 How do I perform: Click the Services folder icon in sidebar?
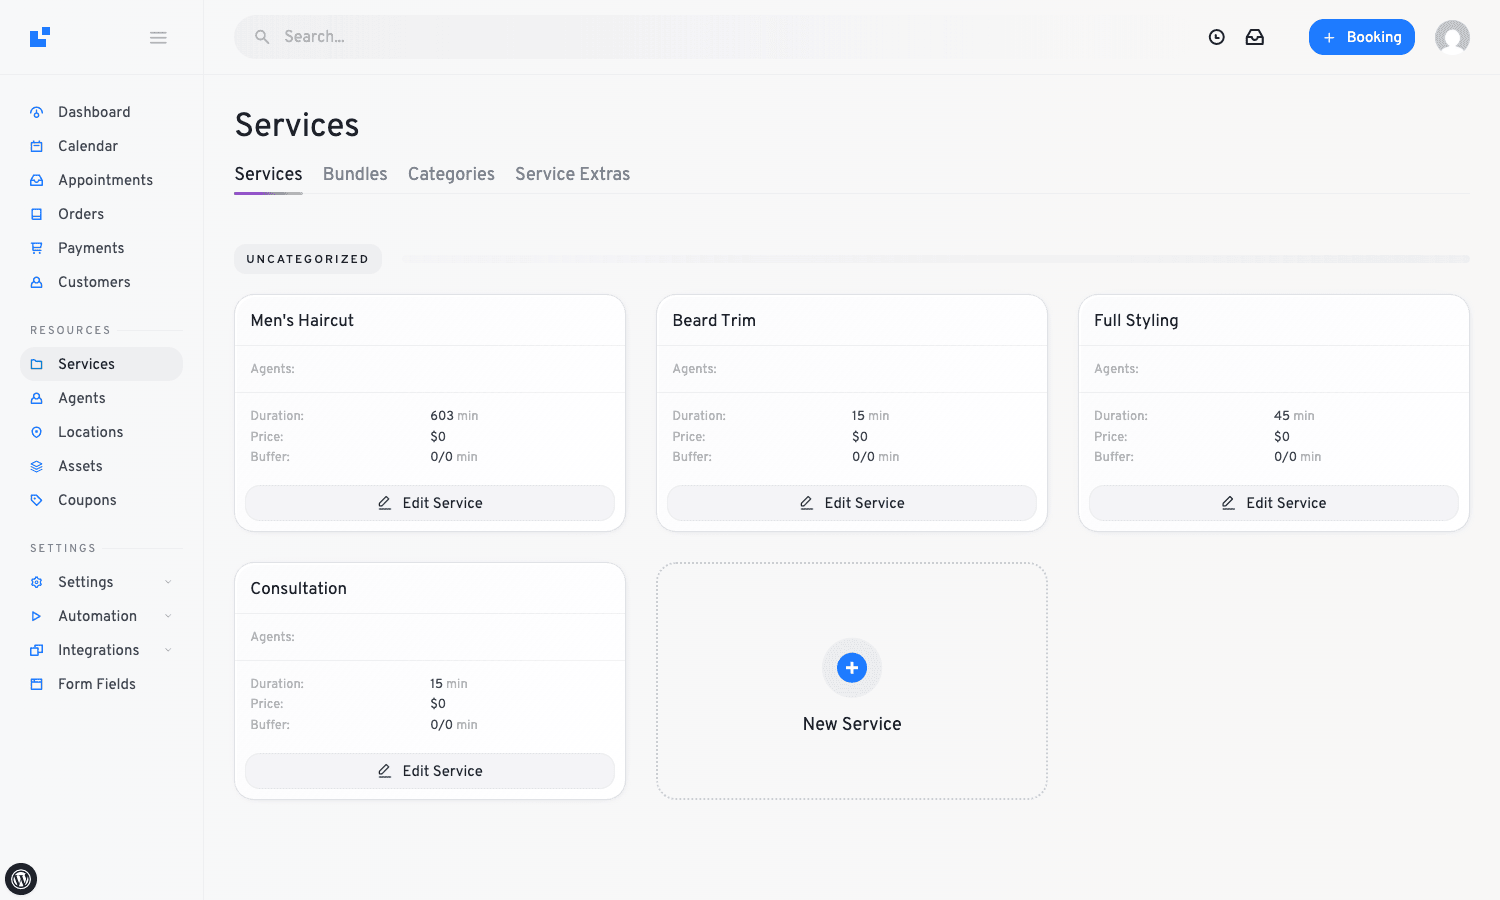(37, 364)
